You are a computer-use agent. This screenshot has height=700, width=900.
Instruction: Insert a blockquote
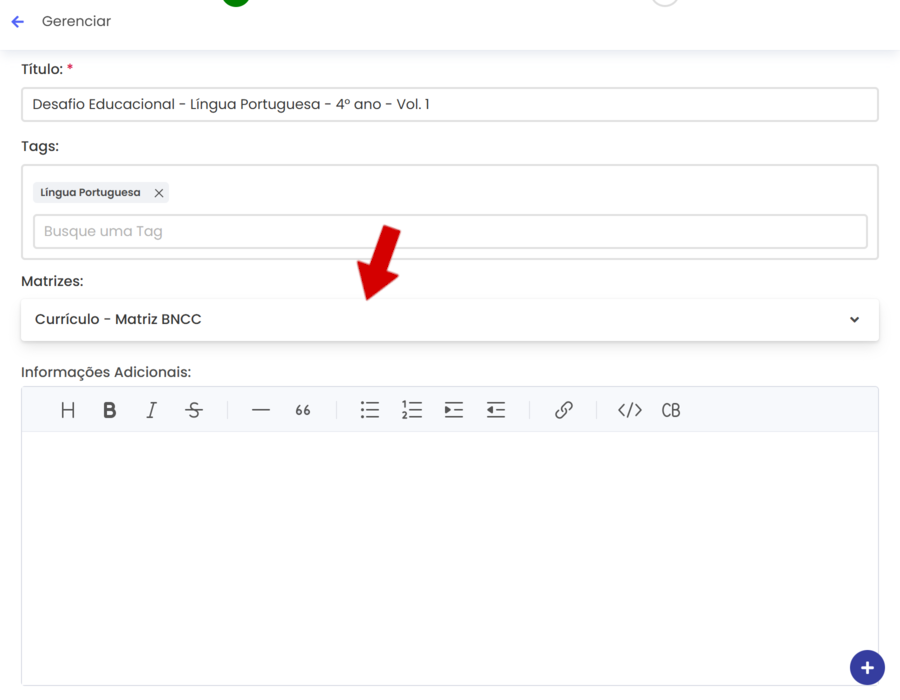point(303,410)
